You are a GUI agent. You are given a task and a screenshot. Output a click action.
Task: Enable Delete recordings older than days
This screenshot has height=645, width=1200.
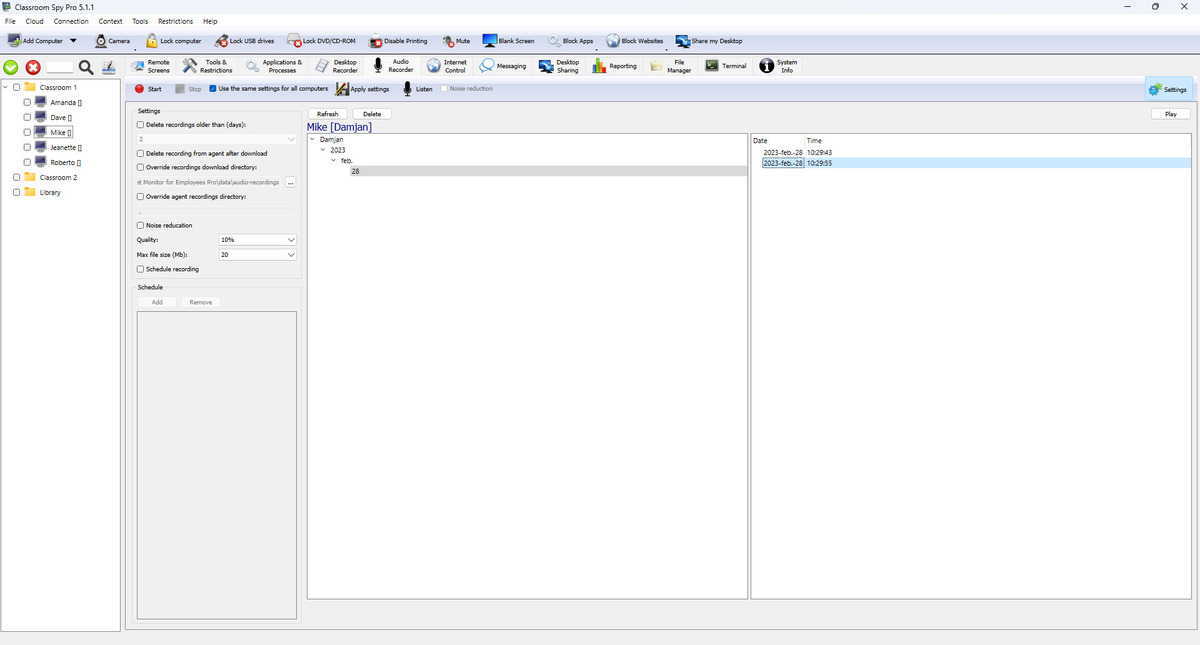point(140,124)
